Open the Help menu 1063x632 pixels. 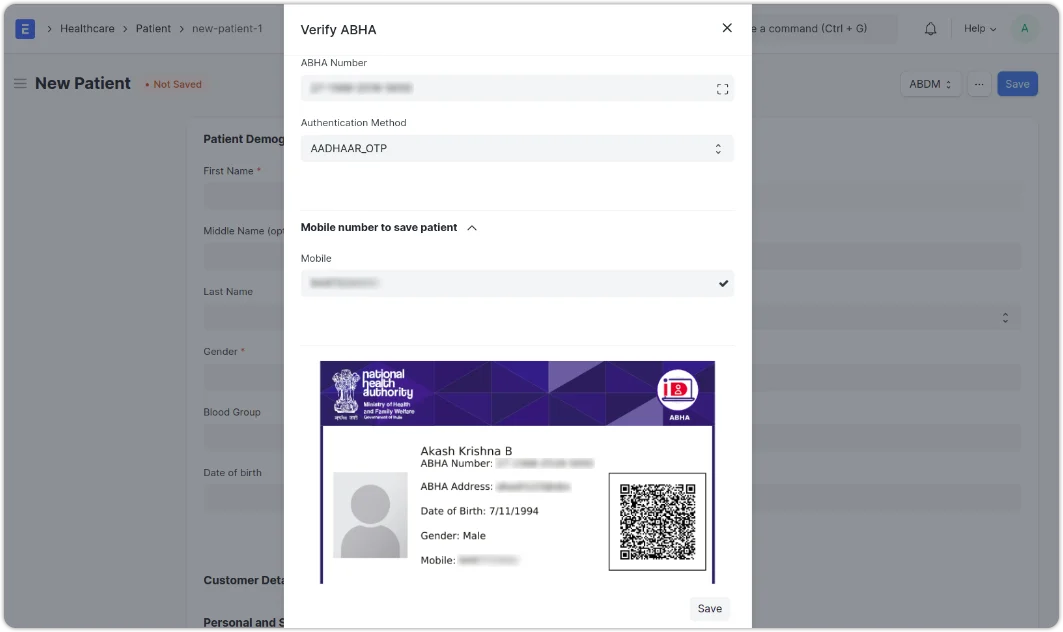pos(979,28)
